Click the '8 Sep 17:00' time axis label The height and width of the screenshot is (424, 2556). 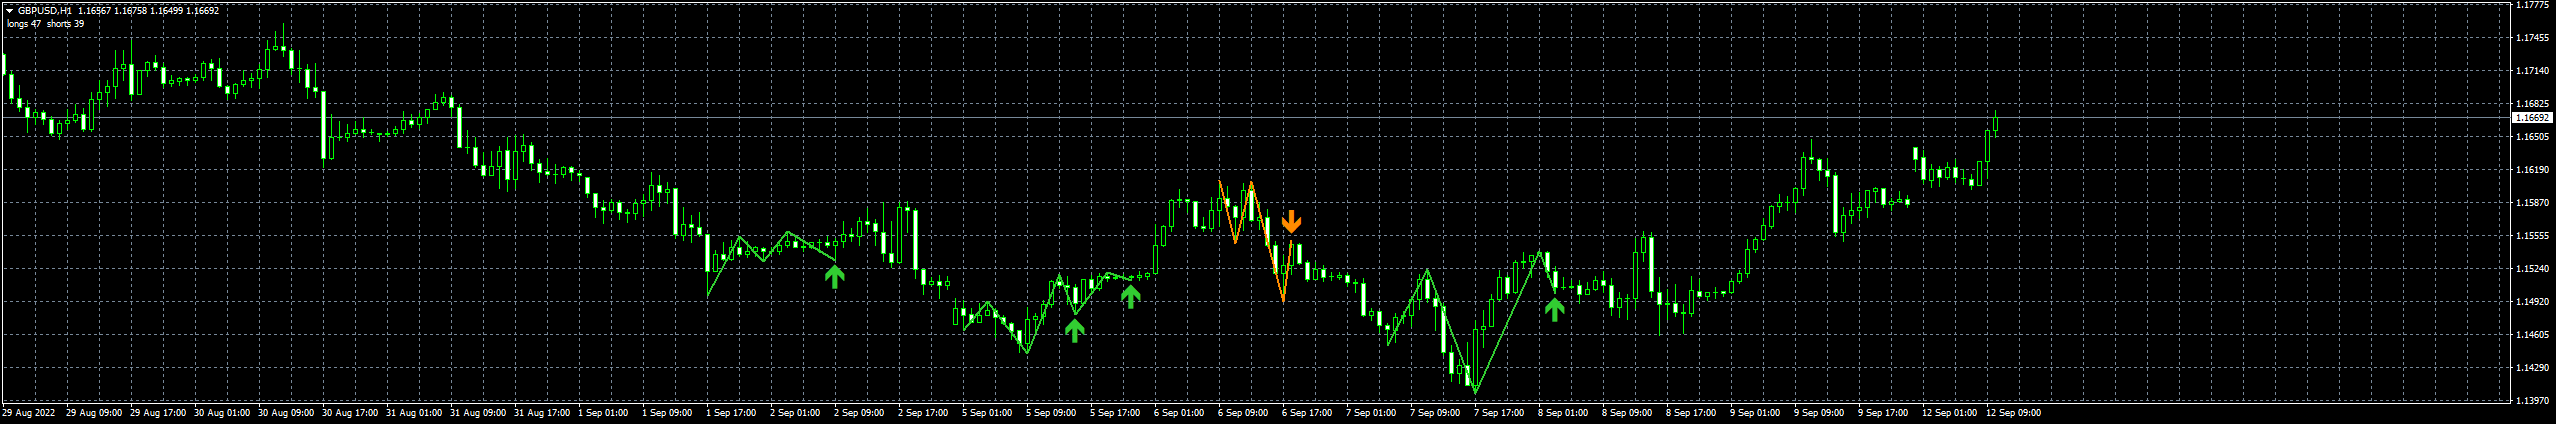tap(1692, 413)
